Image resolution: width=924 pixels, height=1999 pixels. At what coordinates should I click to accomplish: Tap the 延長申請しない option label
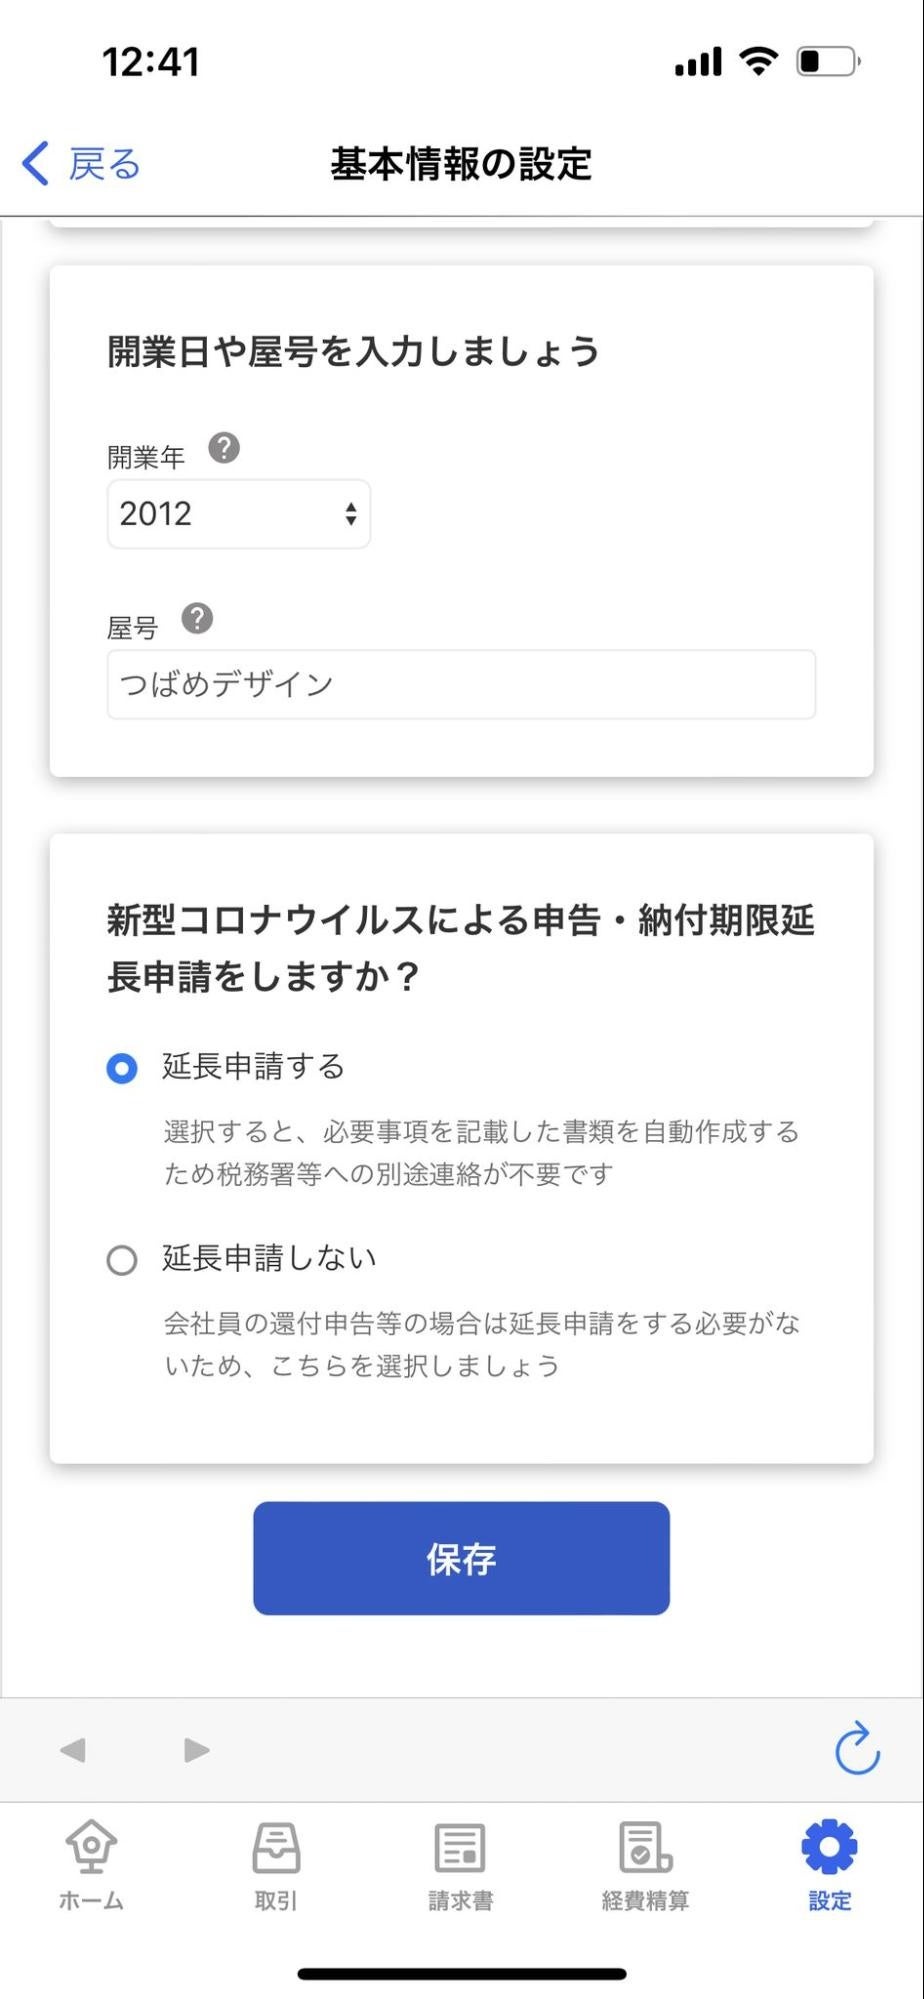[269, 1258]
